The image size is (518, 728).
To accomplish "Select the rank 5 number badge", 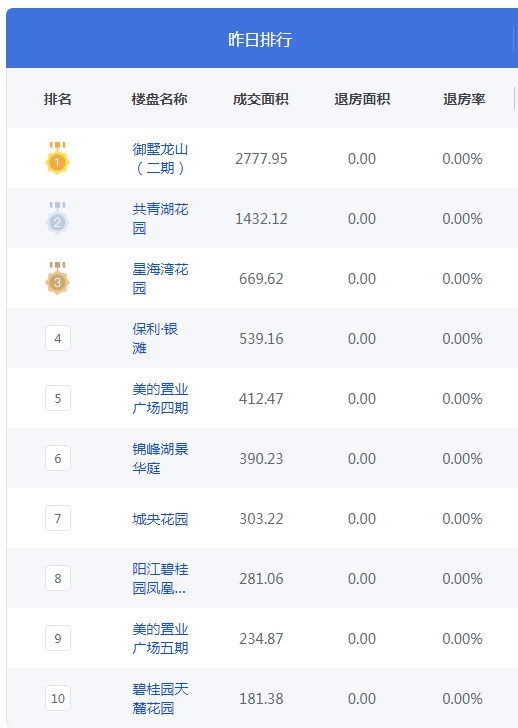I will pos(58,398).
